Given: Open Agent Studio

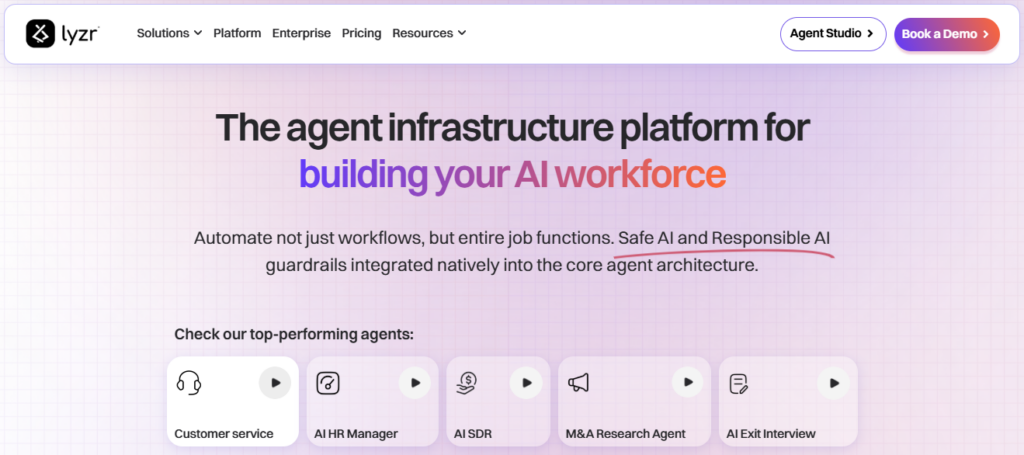Looking at the screenshot, I should click(x=833, y=34).
